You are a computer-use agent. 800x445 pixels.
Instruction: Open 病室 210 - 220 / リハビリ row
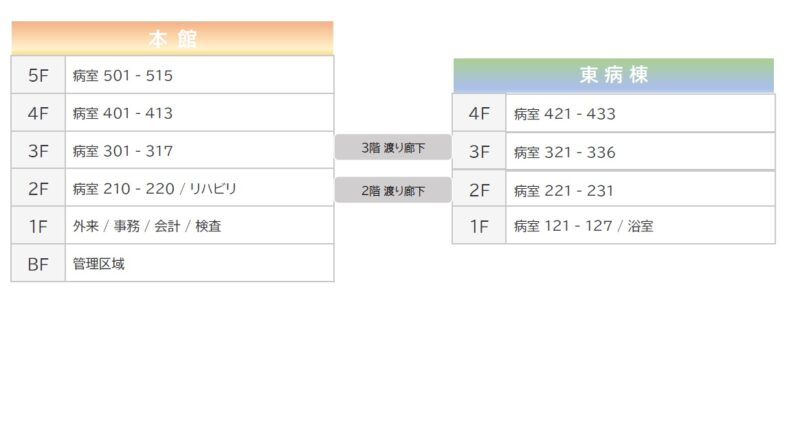[x=199, y=188]
